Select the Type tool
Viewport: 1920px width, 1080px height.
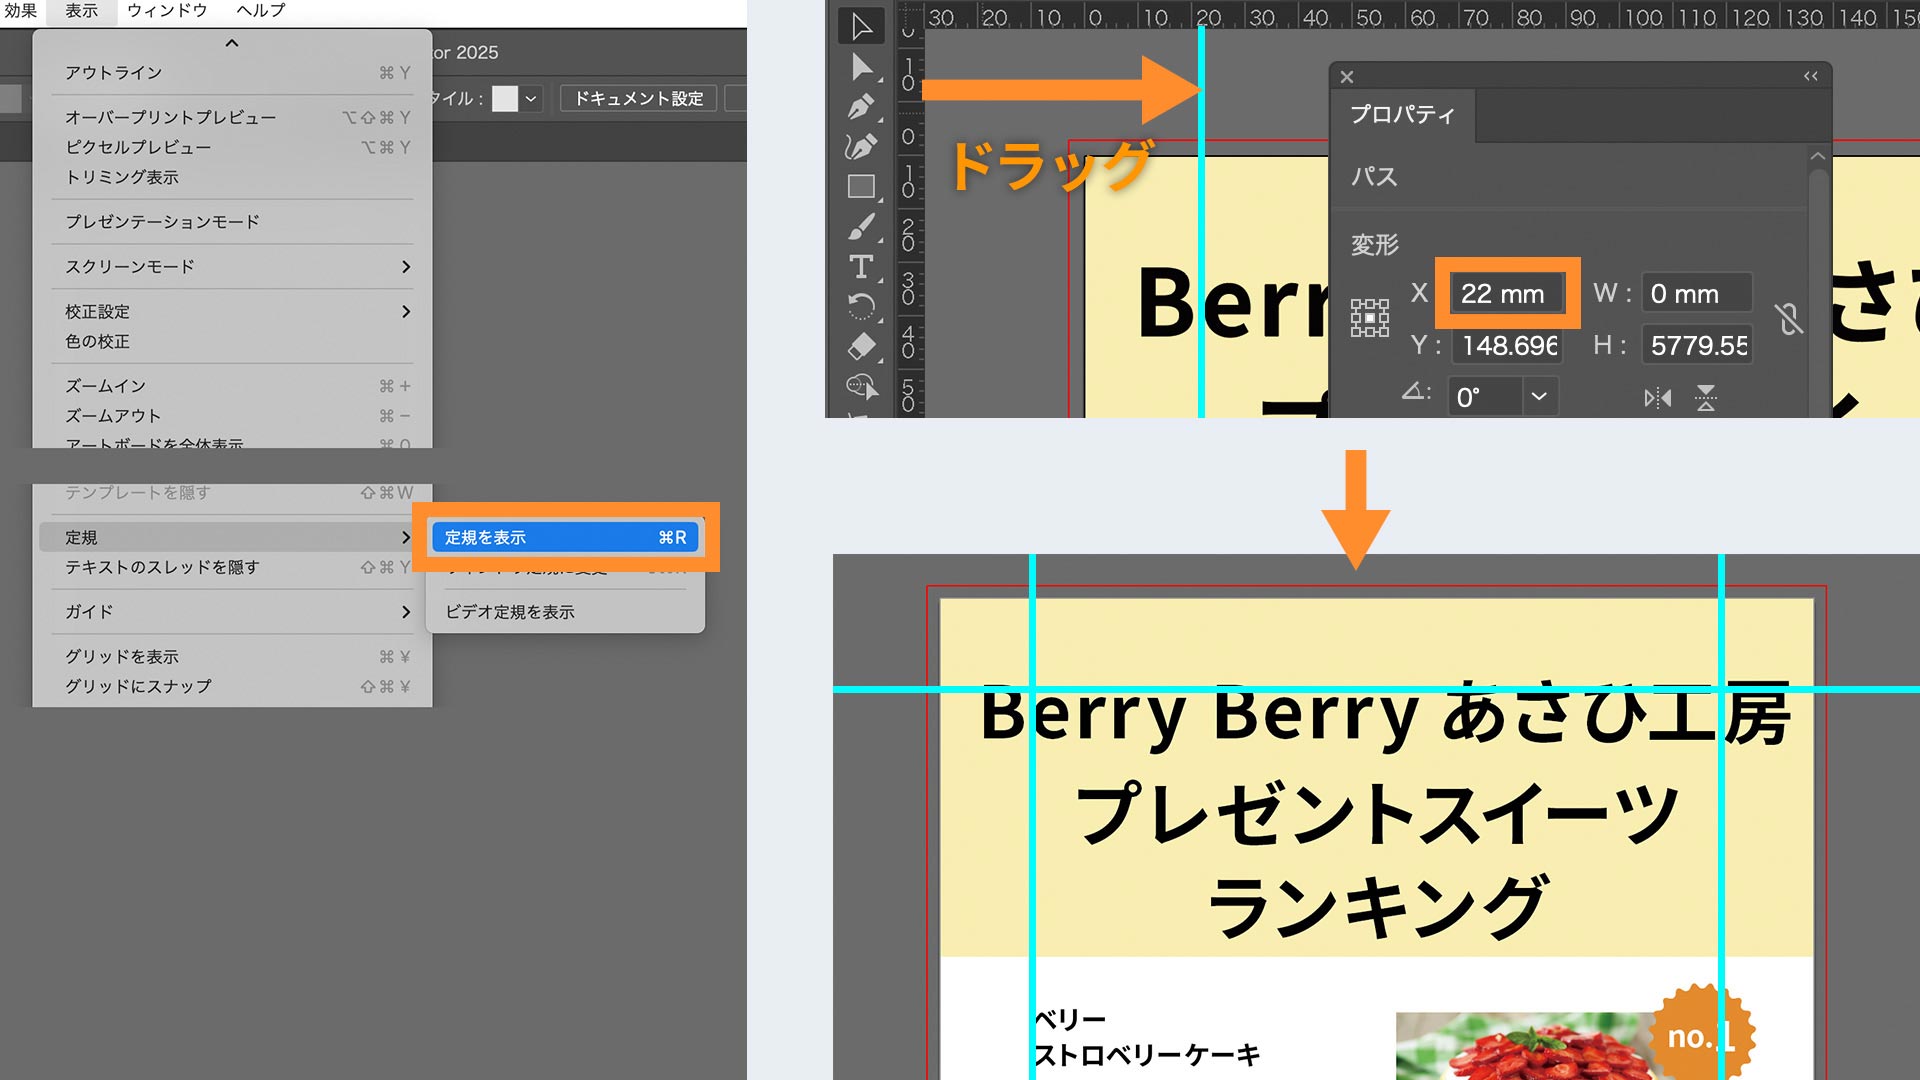click(861, 267)
